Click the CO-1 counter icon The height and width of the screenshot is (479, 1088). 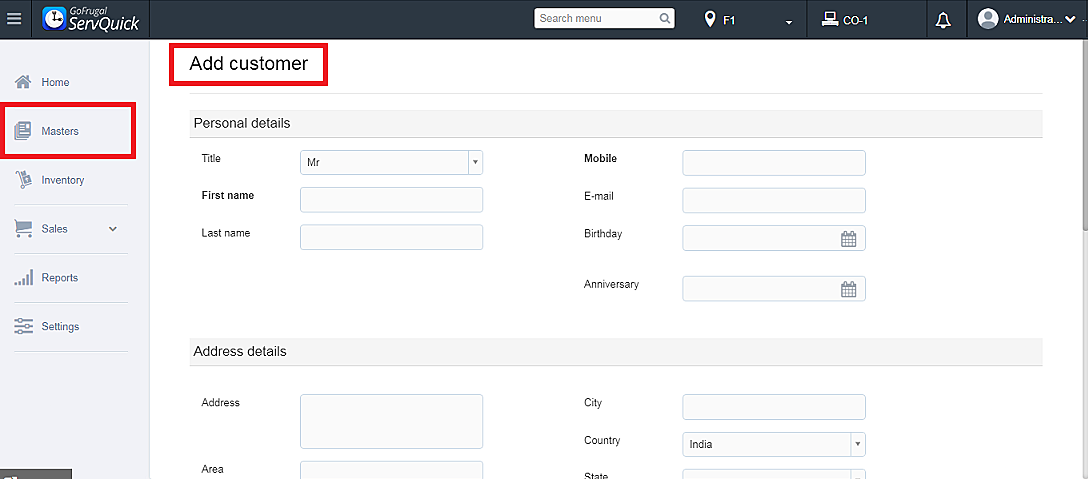830,19
